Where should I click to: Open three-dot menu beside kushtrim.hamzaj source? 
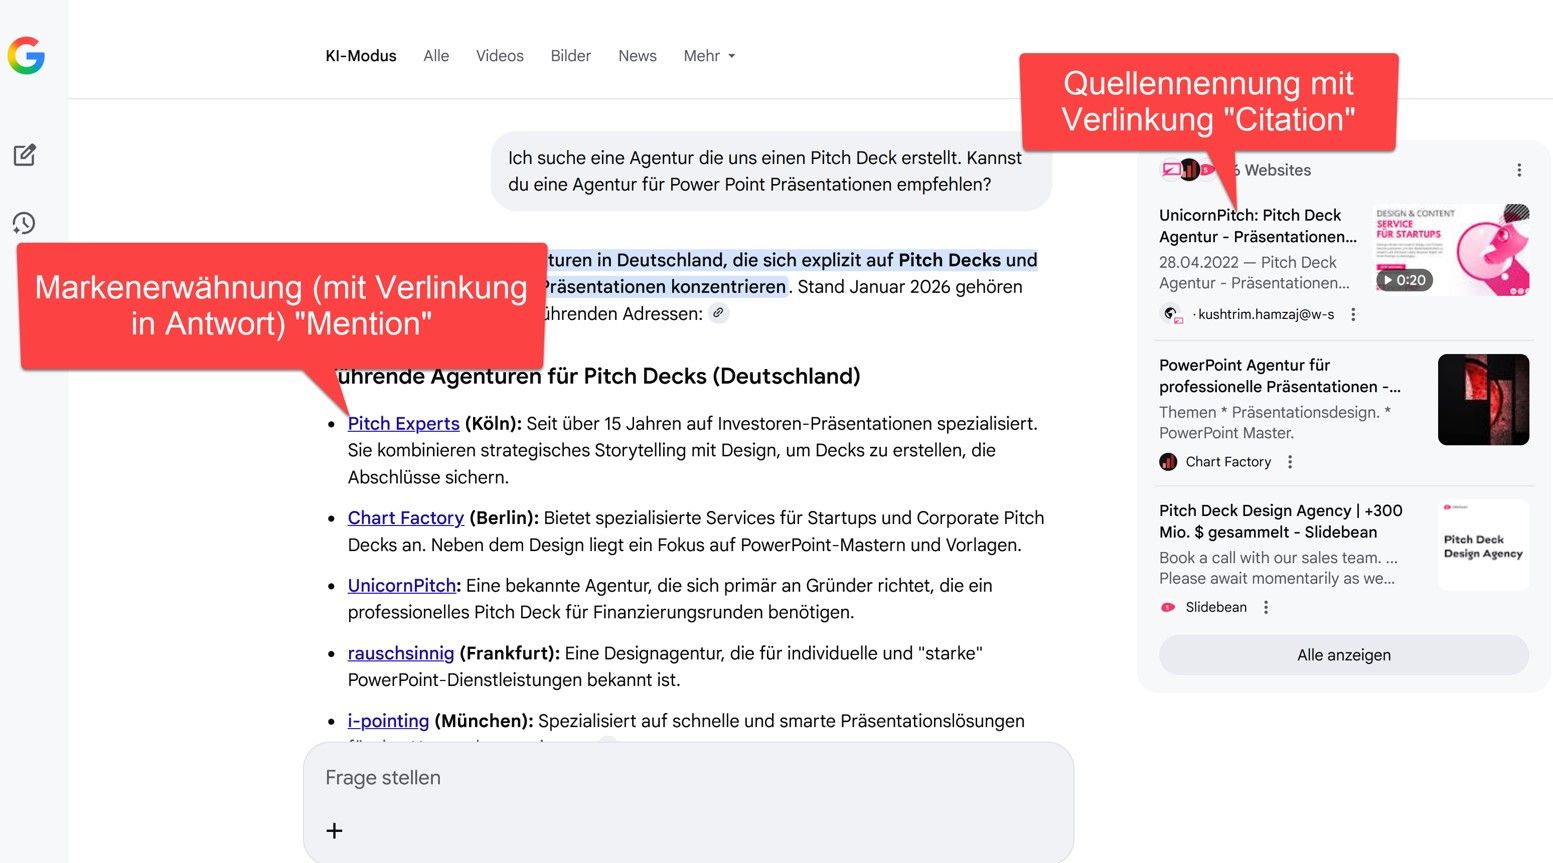1353,314
